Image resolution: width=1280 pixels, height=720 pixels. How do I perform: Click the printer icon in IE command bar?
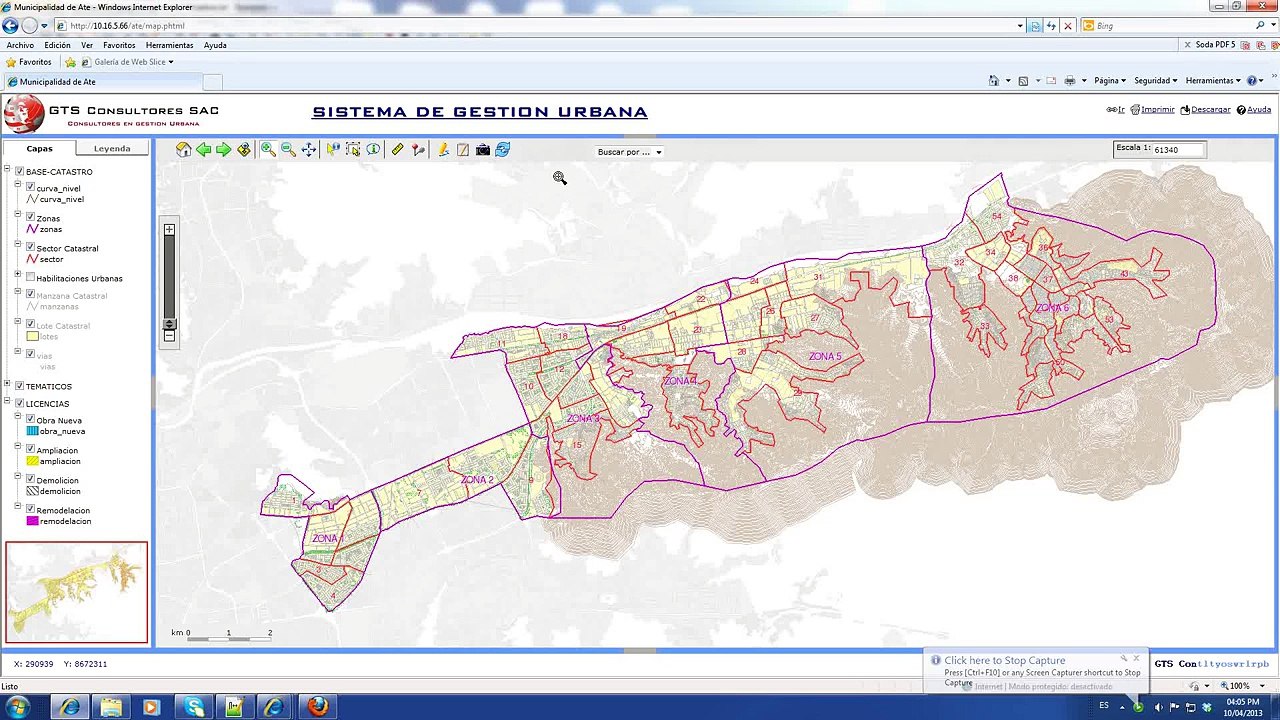coord(1070,81)
